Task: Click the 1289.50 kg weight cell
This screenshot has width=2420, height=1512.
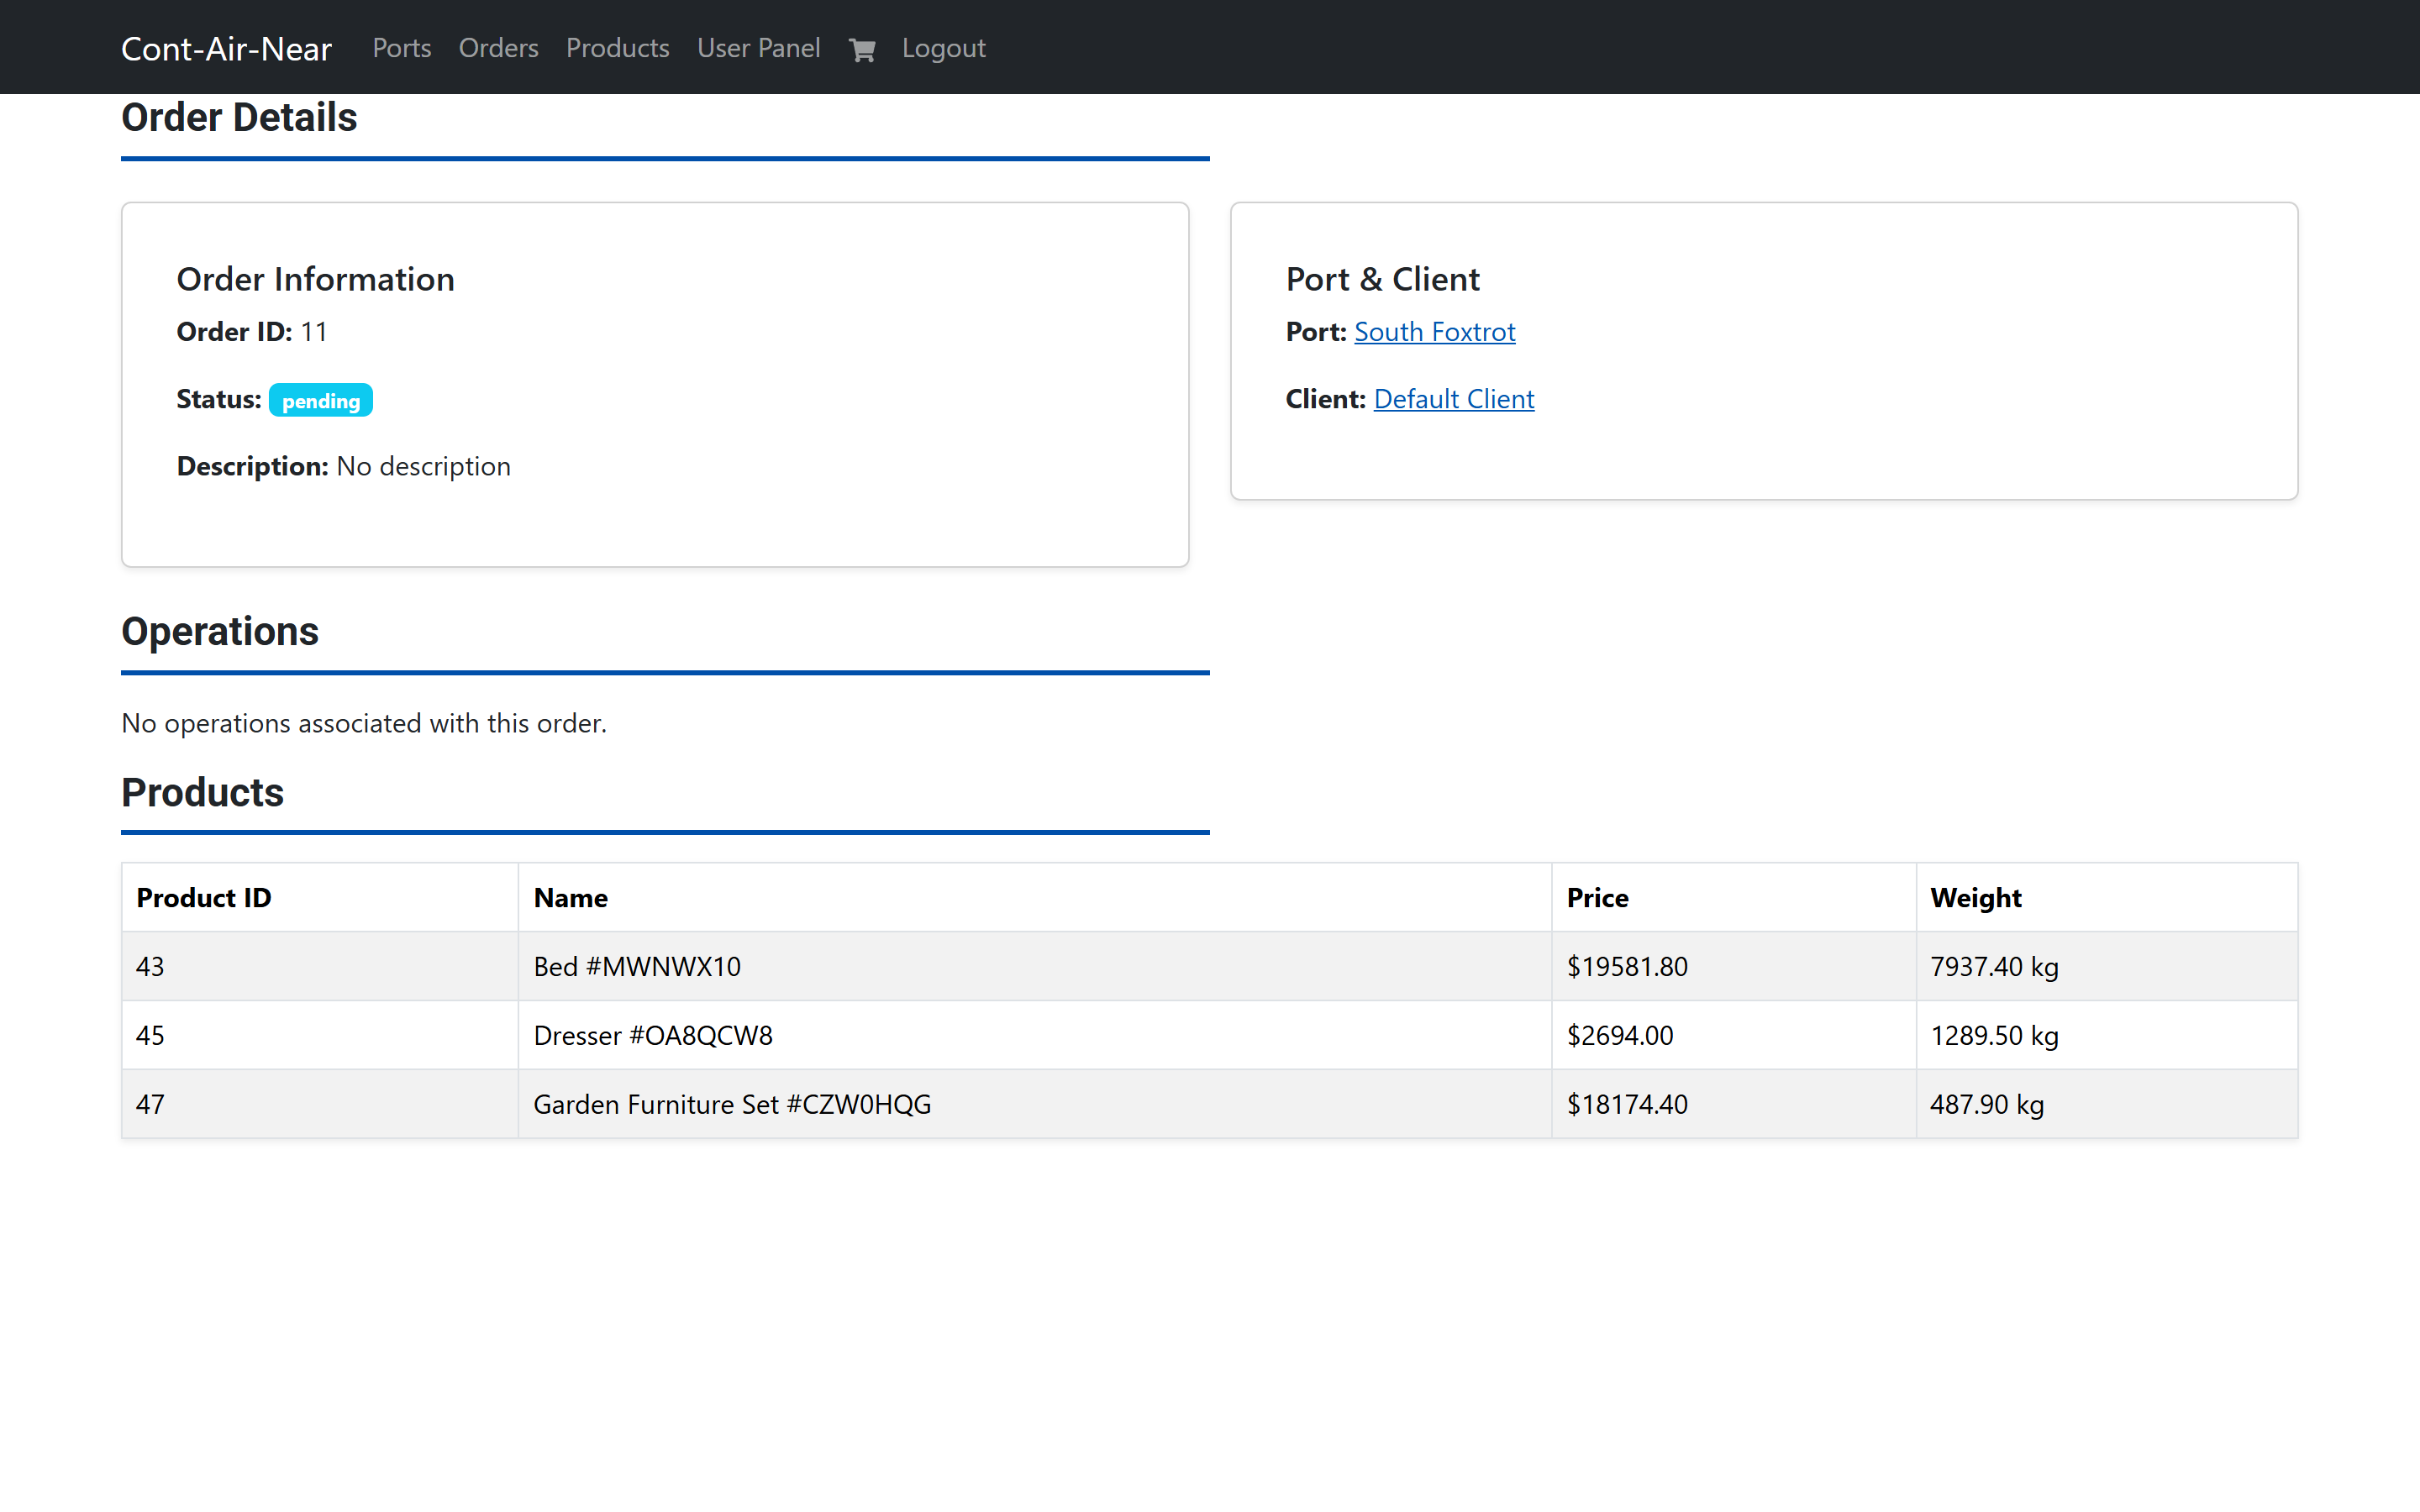Action: click(x=2106, y=1035)
